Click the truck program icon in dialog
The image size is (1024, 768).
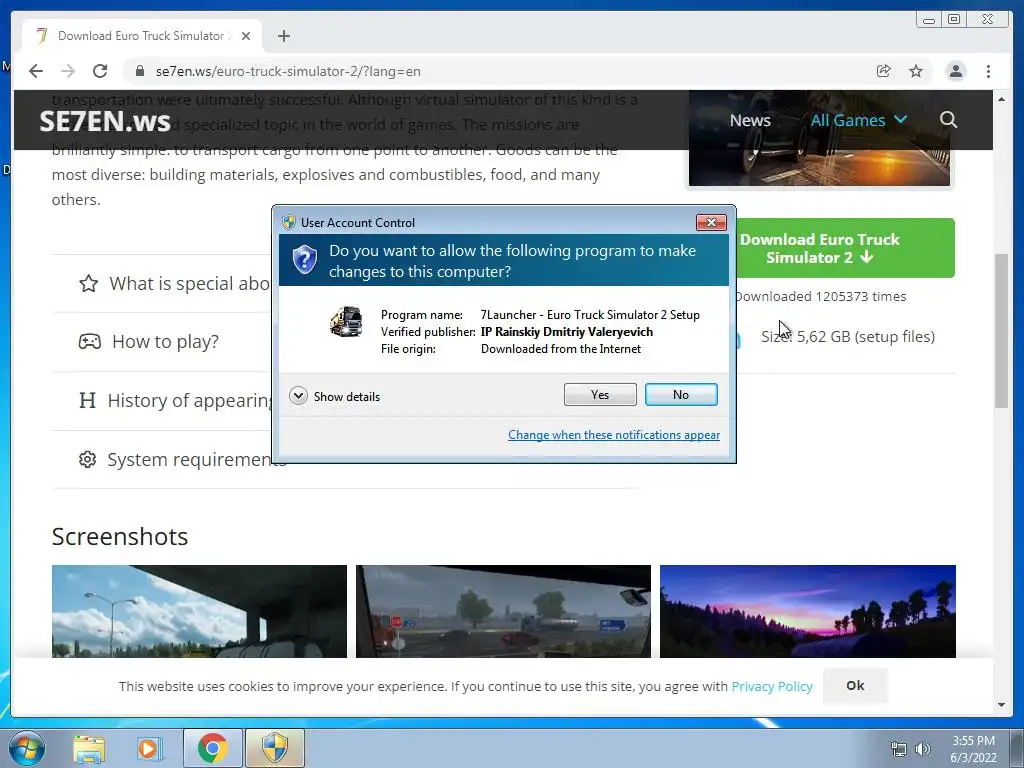(346, 321)
